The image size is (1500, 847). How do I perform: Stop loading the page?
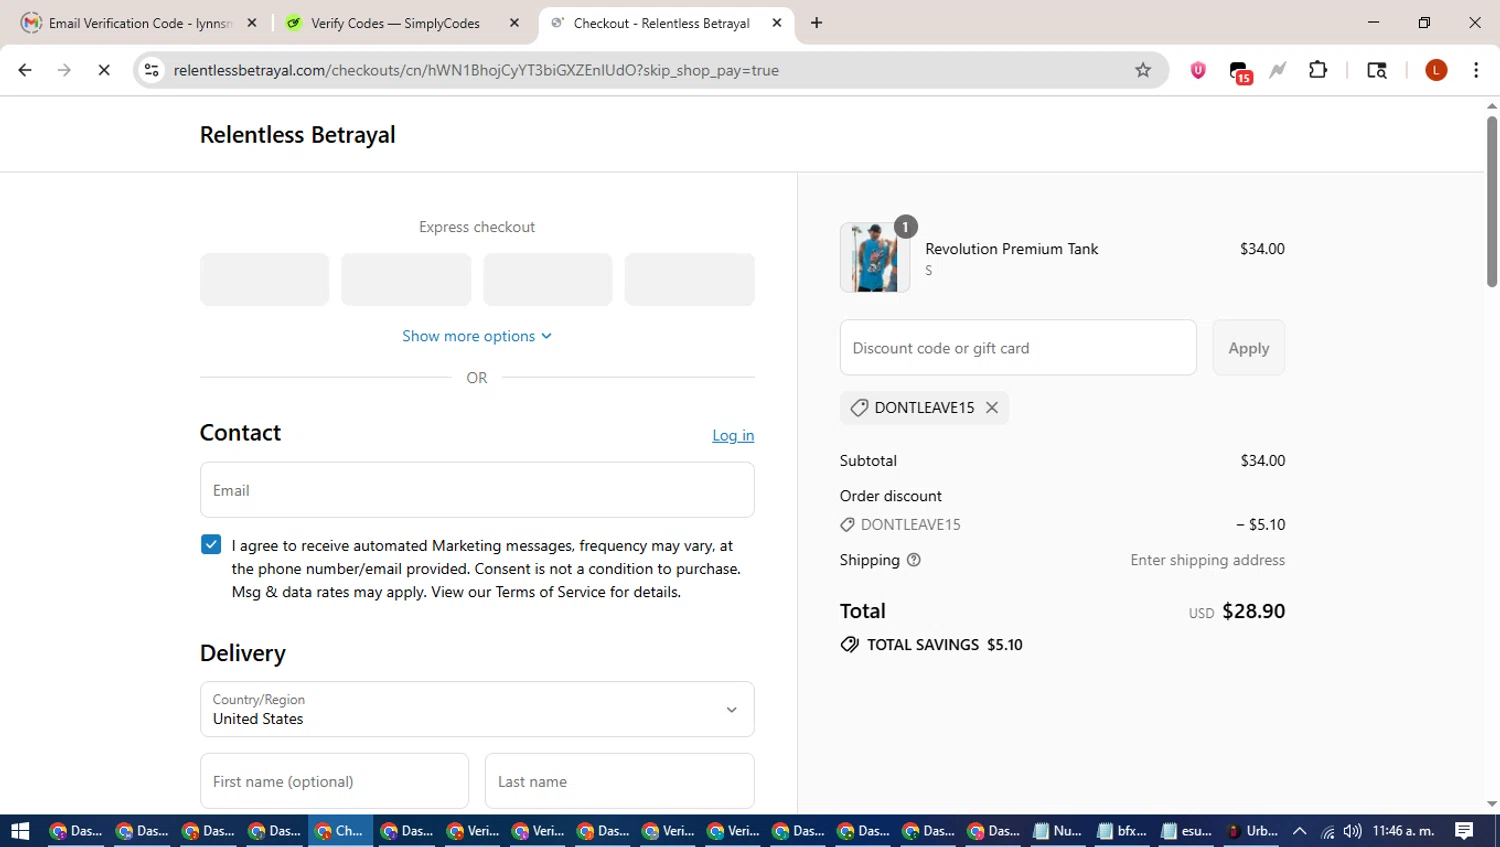(104, 70)
